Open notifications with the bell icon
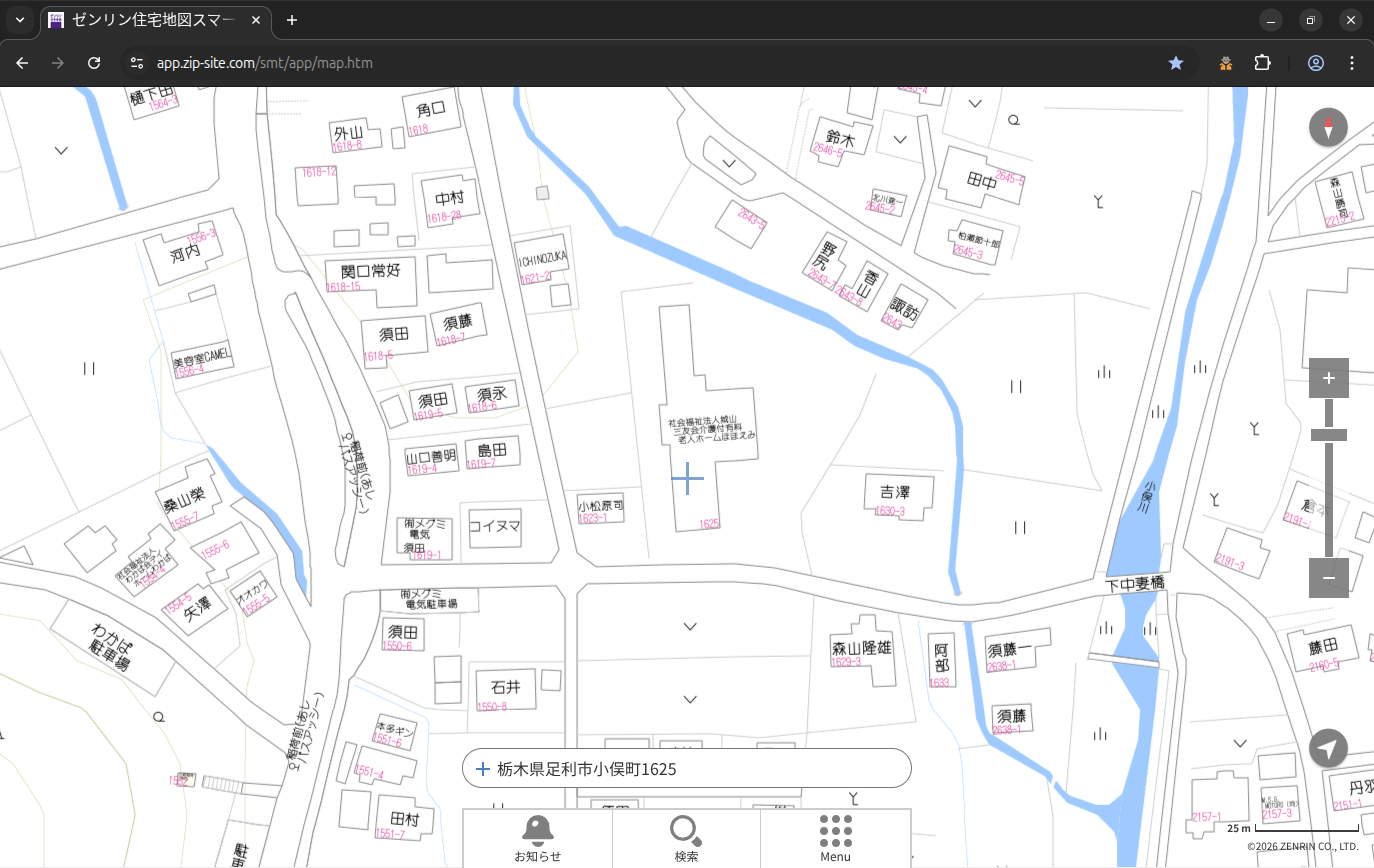 tap(537, 838)
